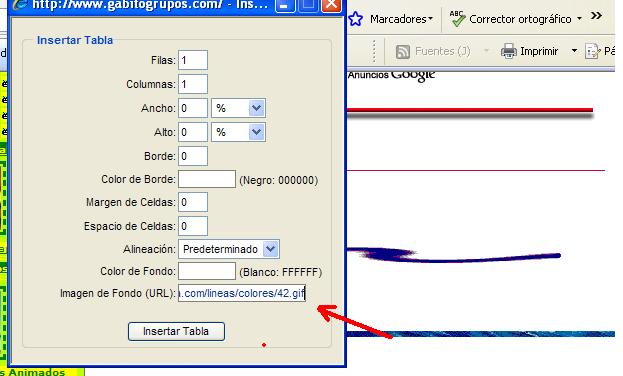Open the Marcadores menu

click(401, 19)
